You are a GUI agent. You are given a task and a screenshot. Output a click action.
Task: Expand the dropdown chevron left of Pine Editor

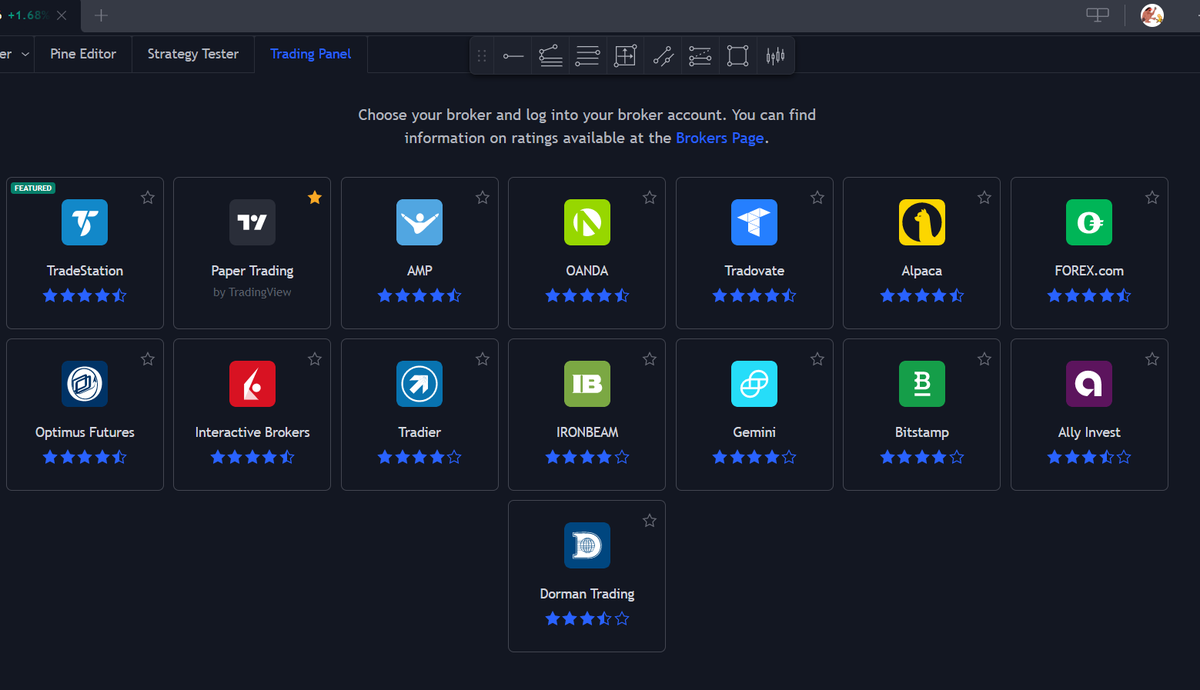click(x=25, y=53)
